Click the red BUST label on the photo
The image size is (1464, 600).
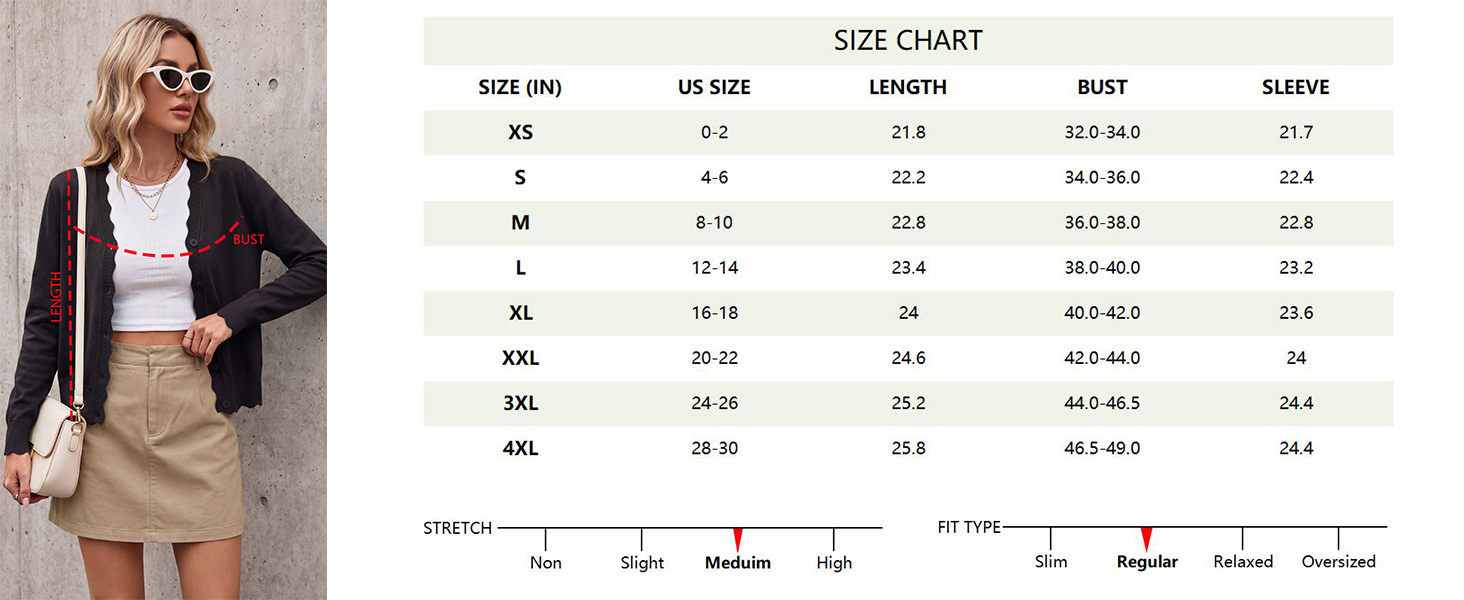coord(248,239)
